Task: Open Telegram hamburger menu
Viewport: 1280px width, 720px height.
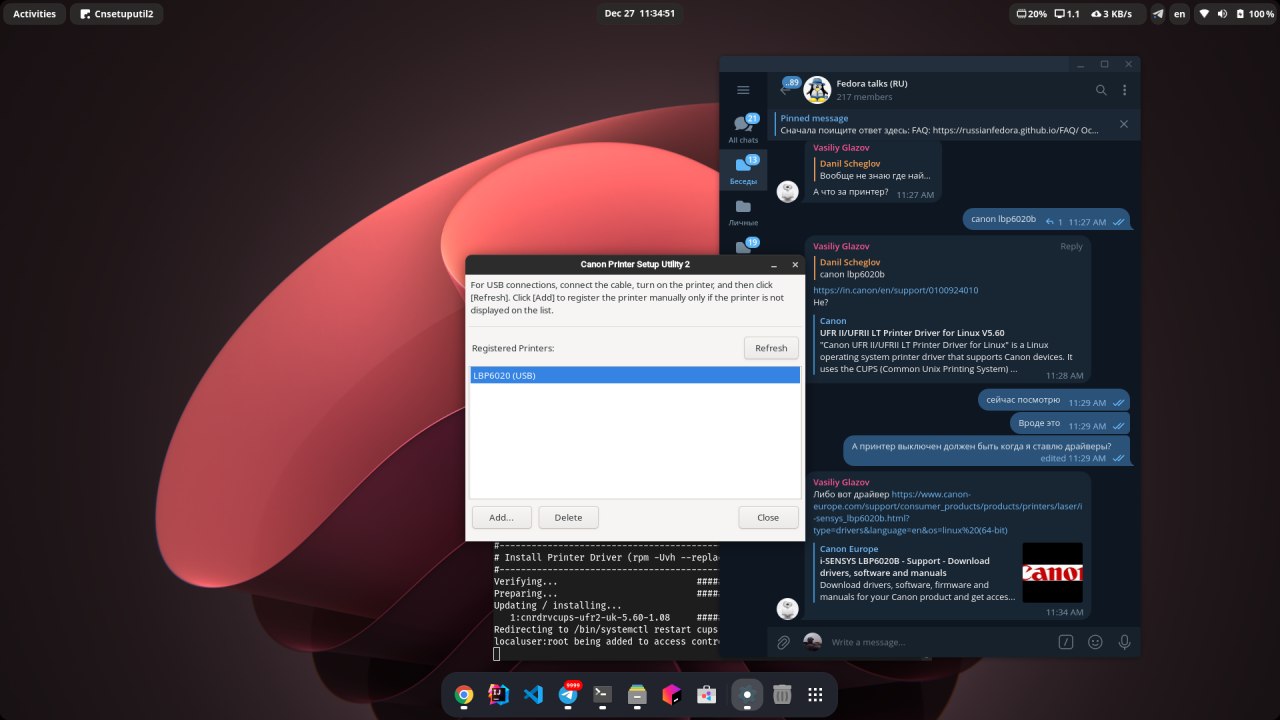Action: coord(743,90)
